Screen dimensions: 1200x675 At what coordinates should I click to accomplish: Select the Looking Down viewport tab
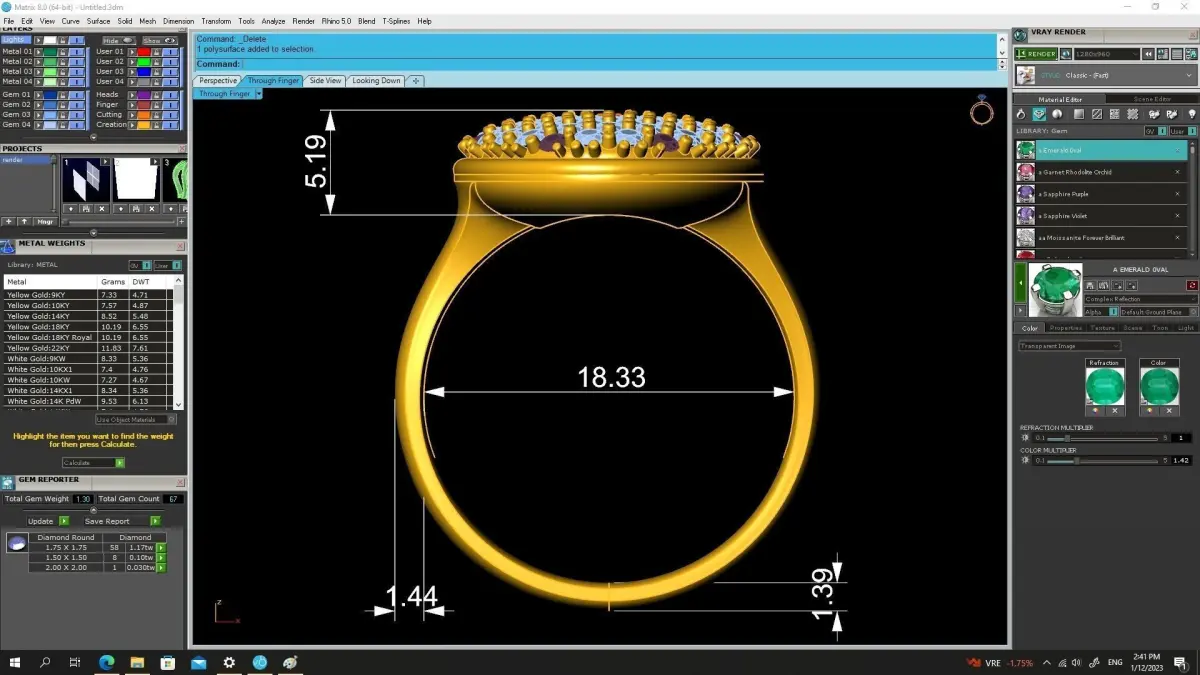tap(376, 81)
